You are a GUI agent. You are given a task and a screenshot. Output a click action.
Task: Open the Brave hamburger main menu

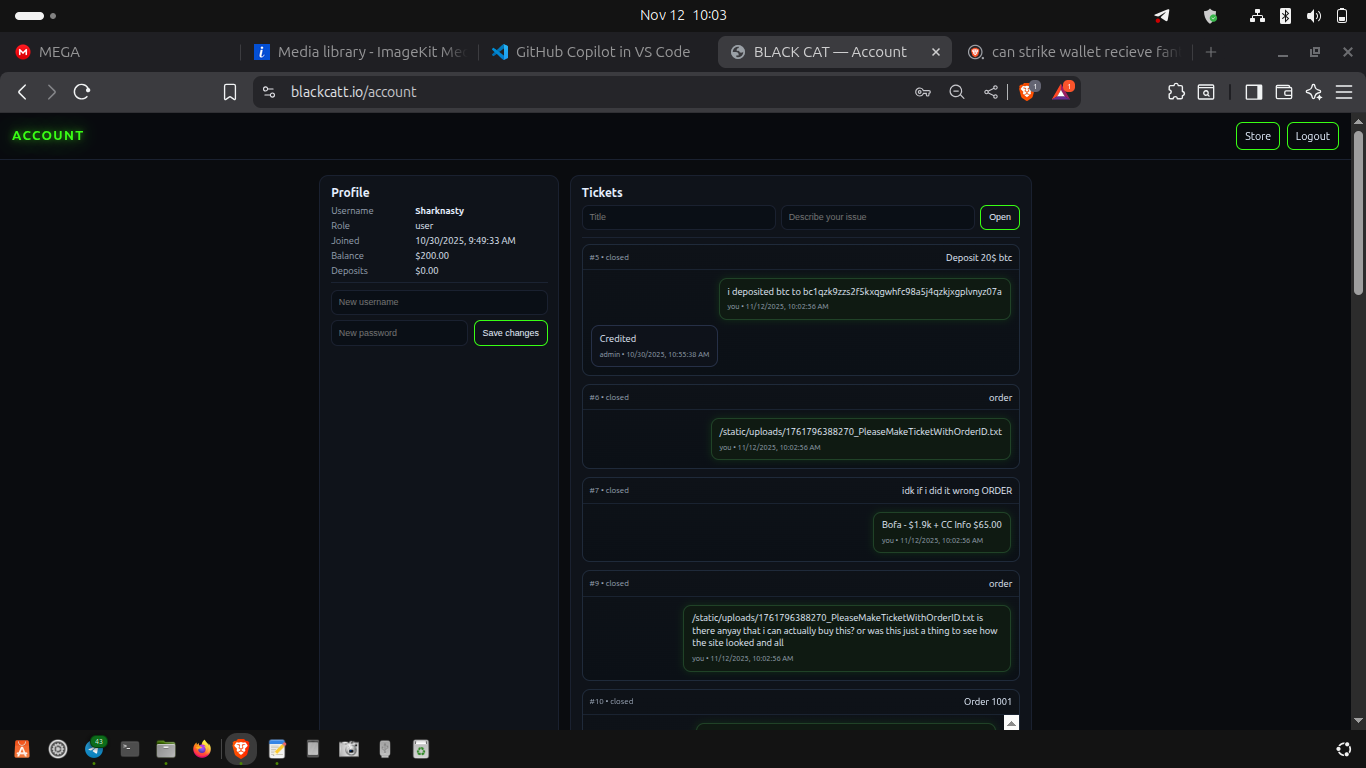pos(1344,92)
